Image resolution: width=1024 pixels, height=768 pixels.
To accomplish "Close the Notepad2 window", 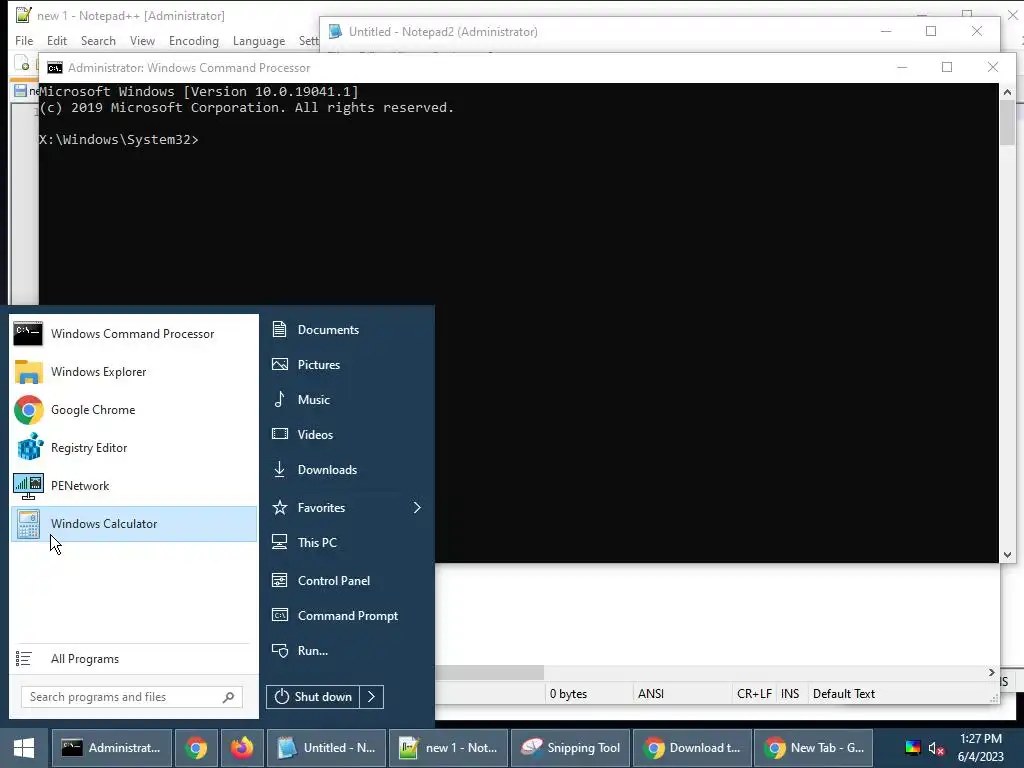I will pyautogui.click(x=977, y=31).
